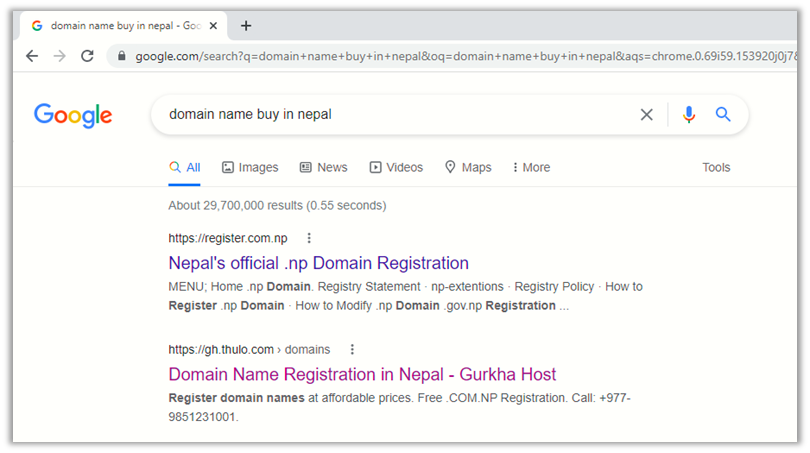Submit search with magnifier icon

click(x=723, y=114)
